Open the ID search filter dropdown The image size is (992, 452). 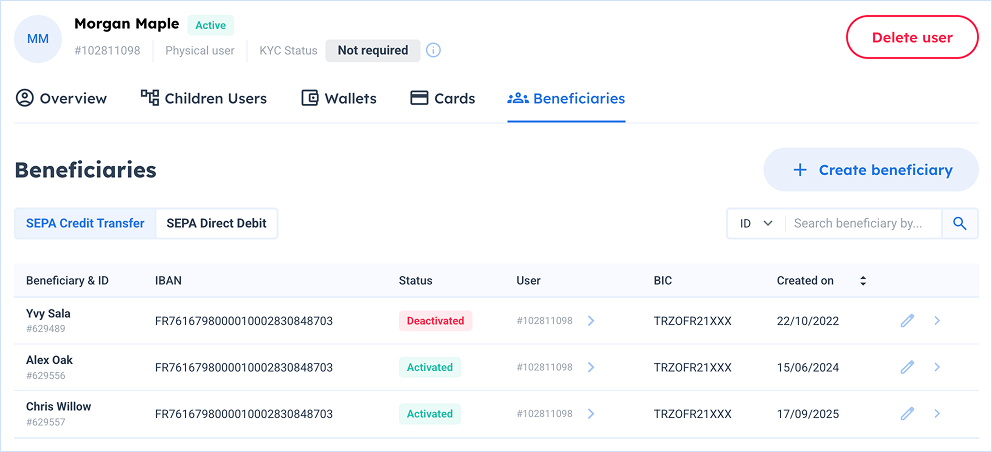click(x=756, y=224)
